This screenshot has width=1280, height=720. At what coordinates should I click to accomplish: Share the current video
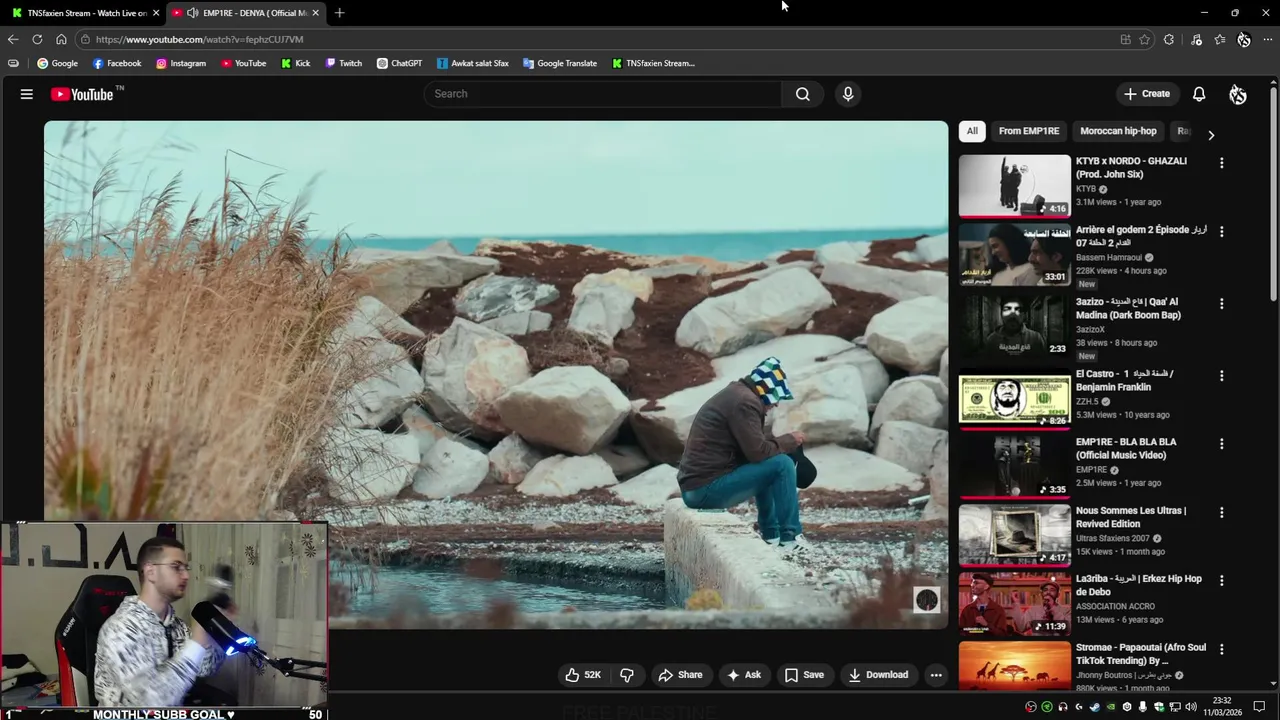point(680,675)
